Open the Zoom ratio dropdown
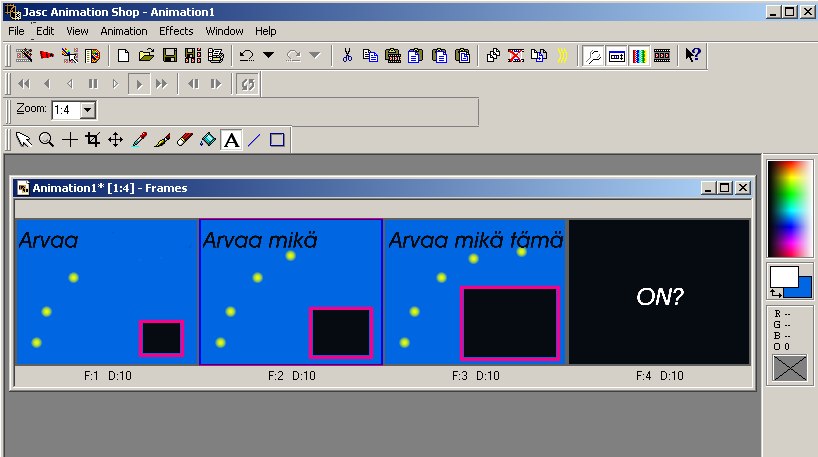 pyautogui.click(x=88, y=110)
